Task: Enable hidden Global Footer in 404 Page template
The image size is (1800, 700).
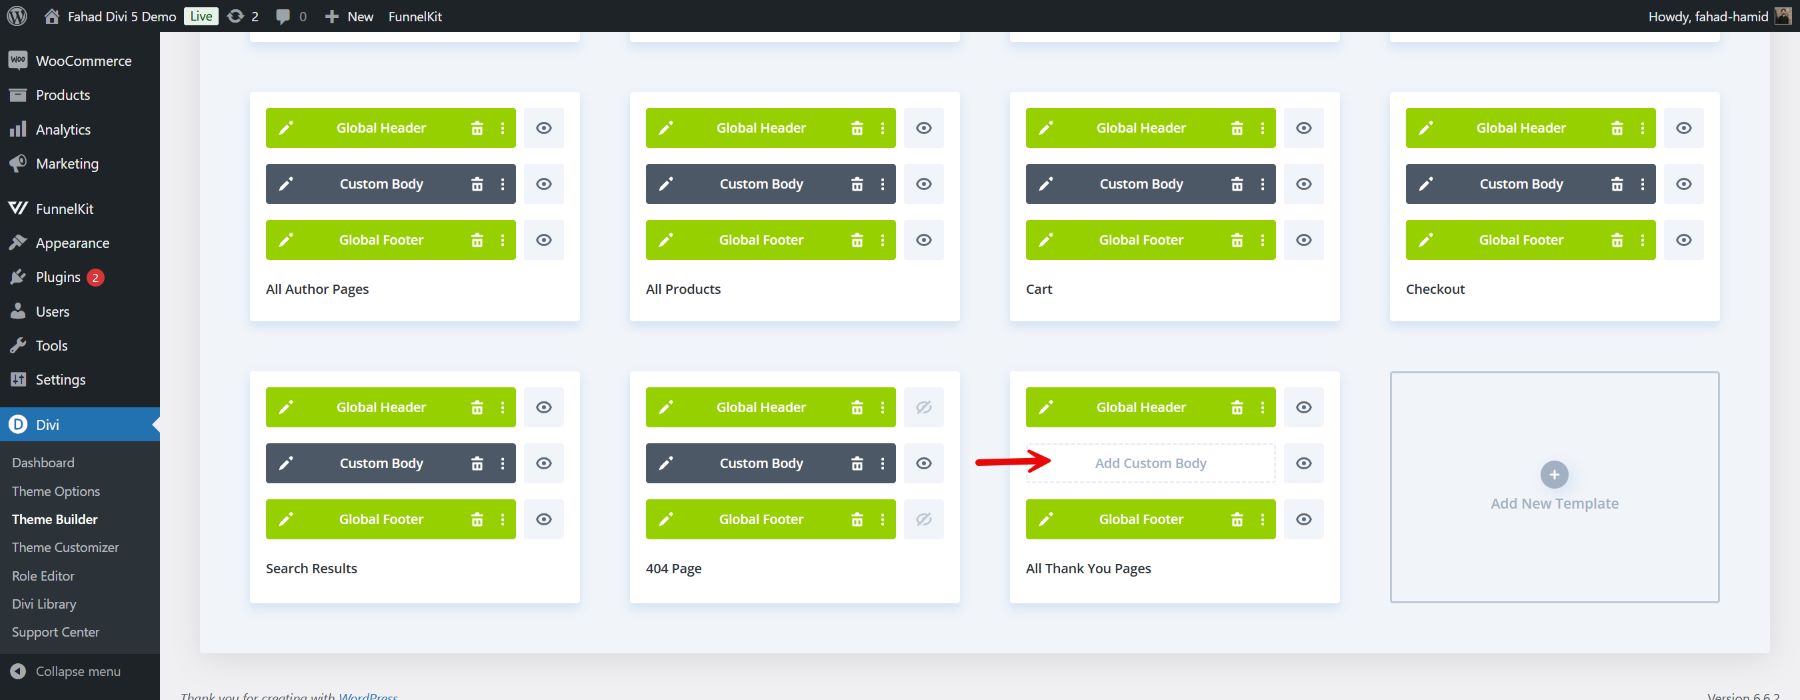Action: [924, 519]
